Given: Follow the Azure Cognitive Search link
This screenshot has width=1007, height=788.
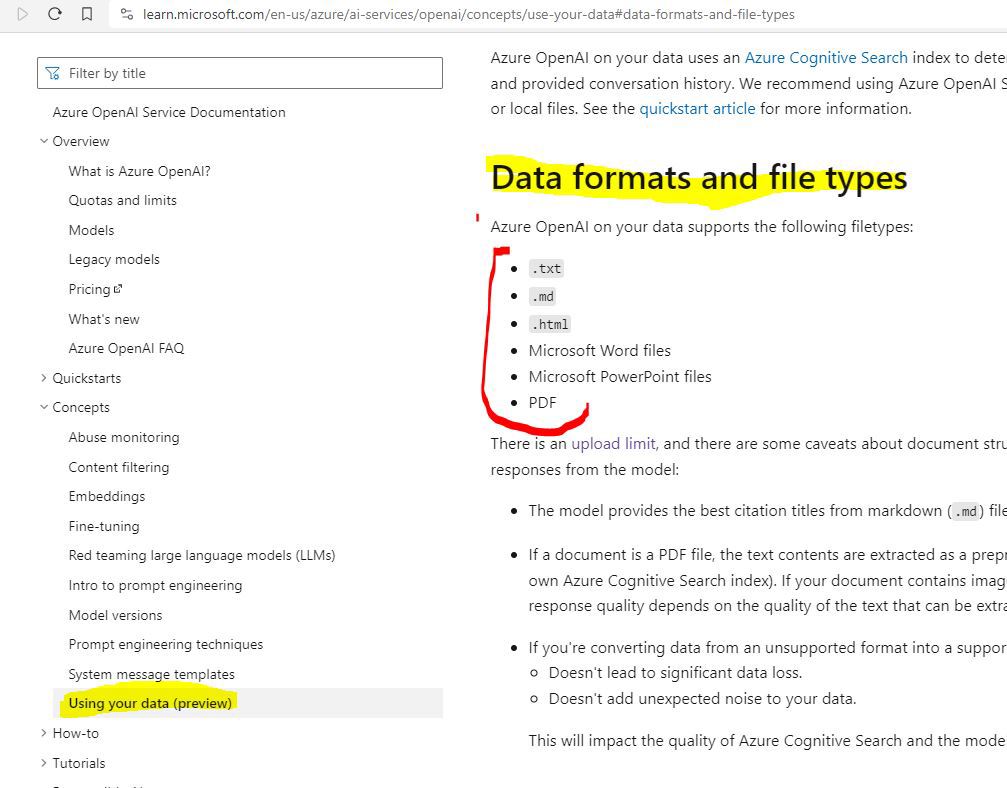Looking at the screenshot, I should coord(826,58).
